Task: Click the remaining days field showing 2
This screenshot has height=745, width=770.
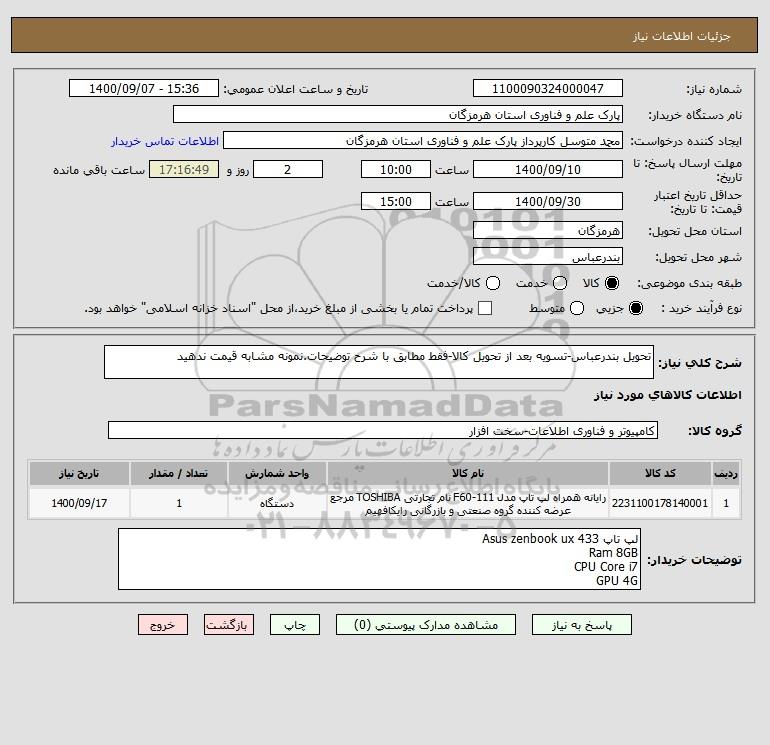Action: pyautogui.click(x=288, y=169)
